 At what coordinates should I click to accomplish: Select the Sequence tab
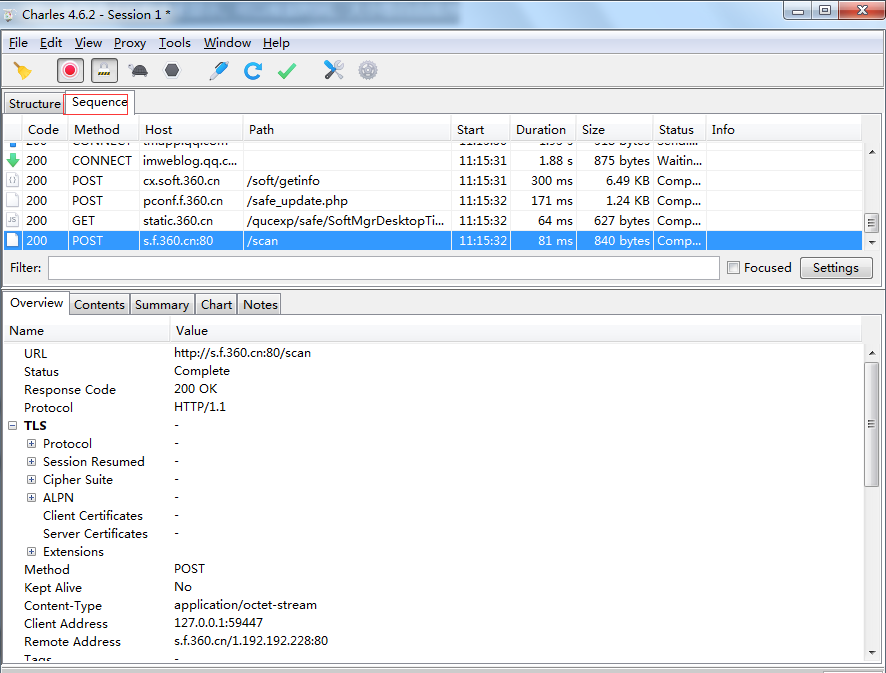[x=99, y=102]
